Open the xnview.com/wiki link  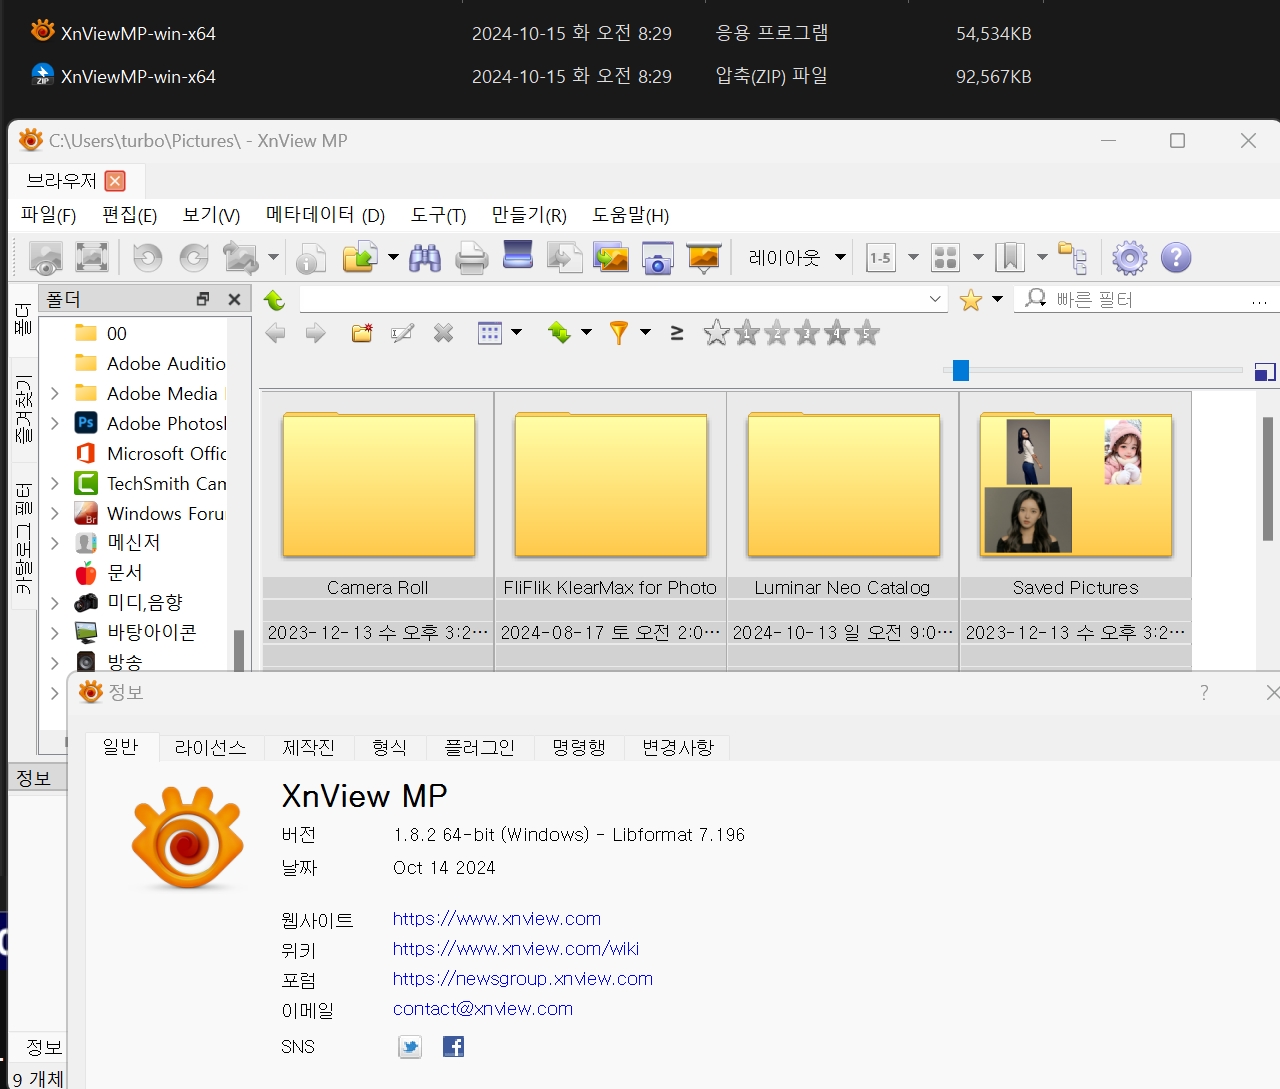coord(516,949)
